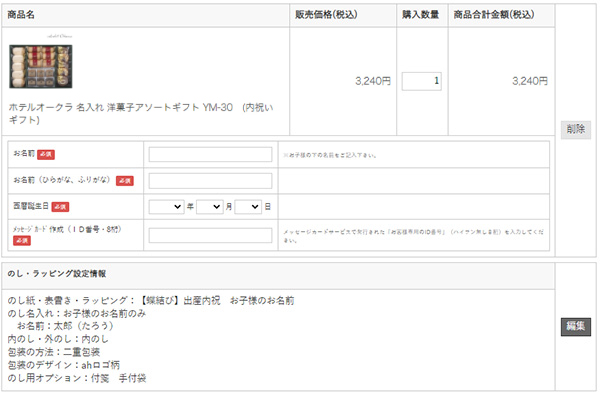Viewport: 600px width, 394px height.
Task: Open the birth year dropdown
Action: coord(166,207)
